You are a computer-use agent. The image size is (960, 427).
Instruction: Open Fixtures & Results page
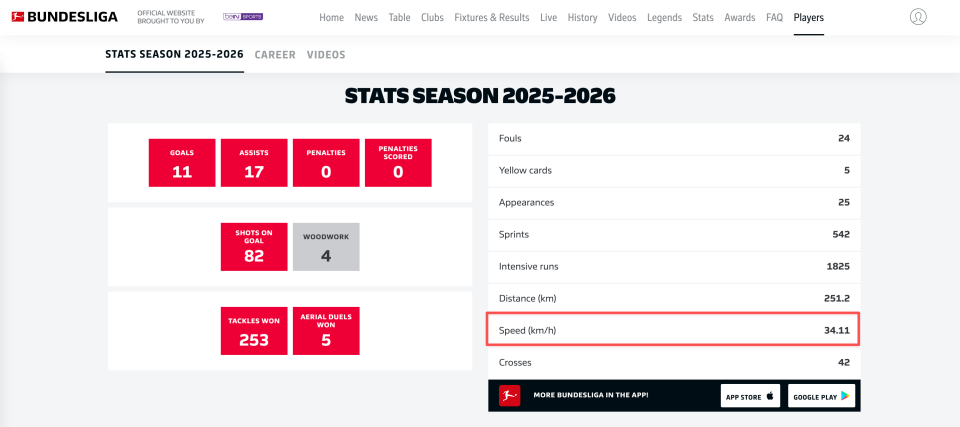[x=492, y=18]
